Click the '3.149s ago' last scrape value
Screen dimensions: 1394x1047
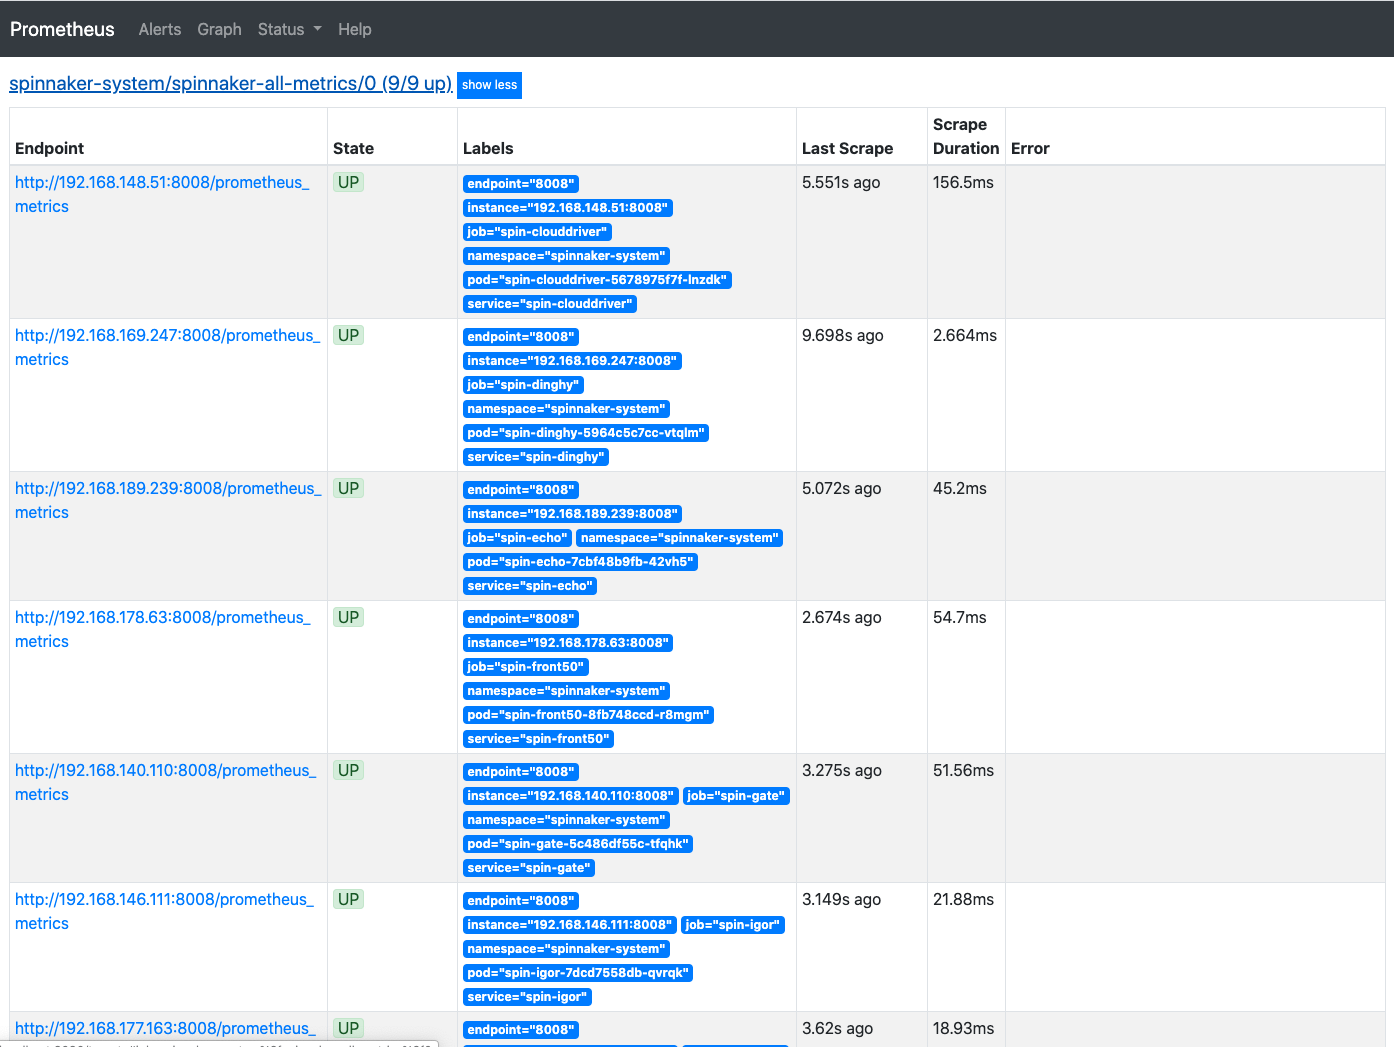point(841,899)
